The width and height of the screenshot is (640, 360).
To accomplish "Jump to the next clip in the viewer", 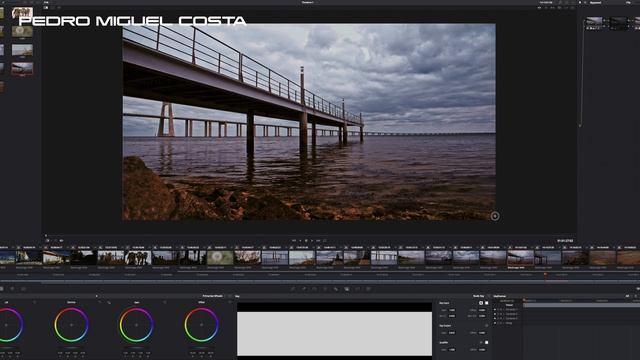I will [318, 241].
